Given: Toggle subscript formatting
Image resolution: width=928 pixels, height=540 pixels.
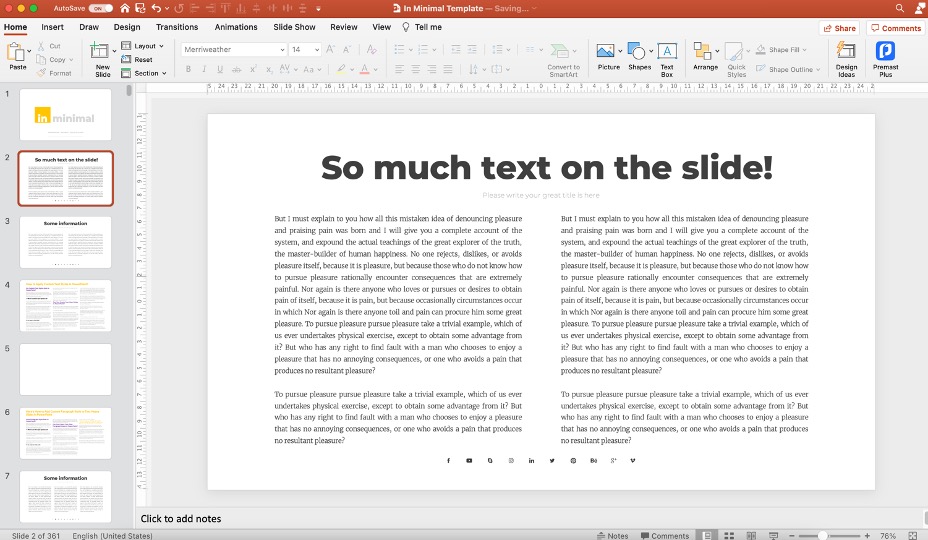Looking at the screenshot, I should [x=269, y=69].
